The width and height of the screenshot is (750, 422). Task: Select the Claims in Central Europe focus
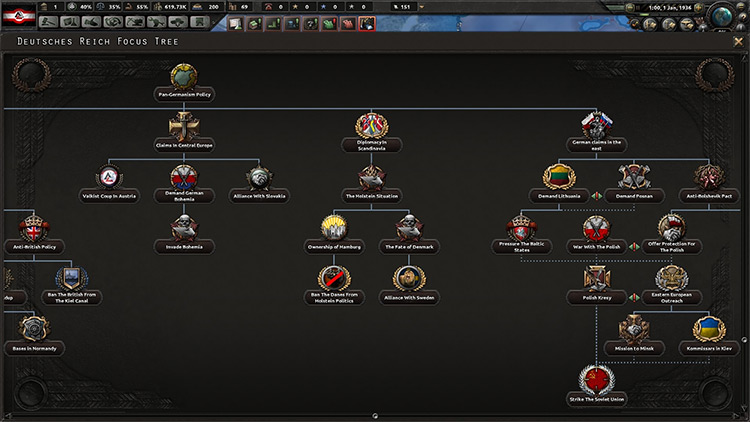tap(184, 133)
